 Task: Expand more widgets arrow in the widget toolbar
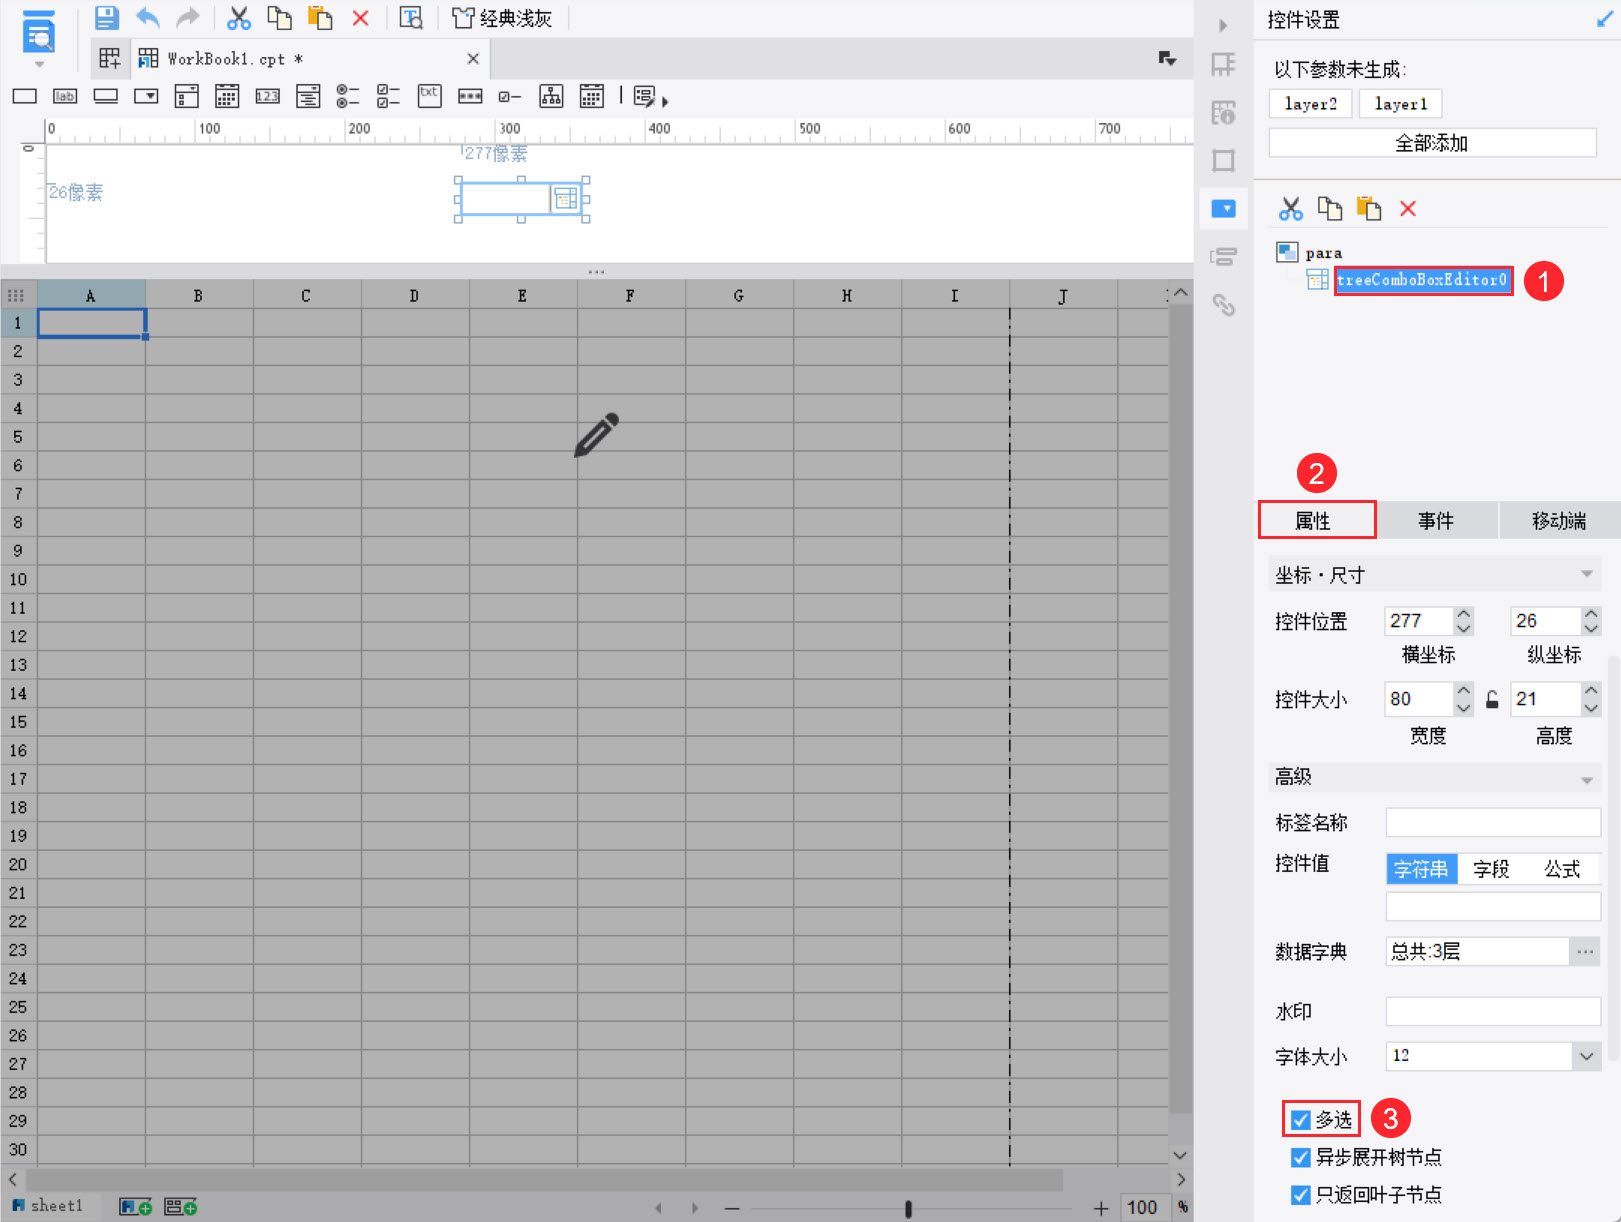pyautogui.click(x=665, y=101)
